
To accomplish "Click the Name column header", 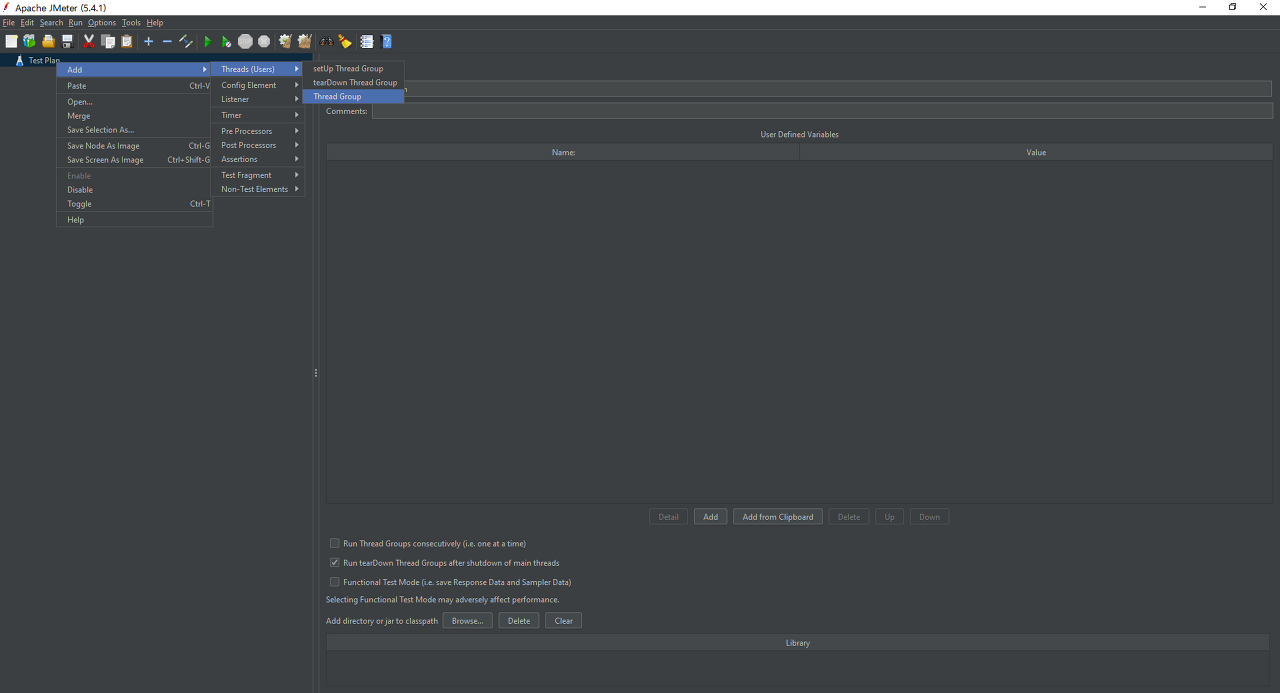I will [x=563, y=152].
